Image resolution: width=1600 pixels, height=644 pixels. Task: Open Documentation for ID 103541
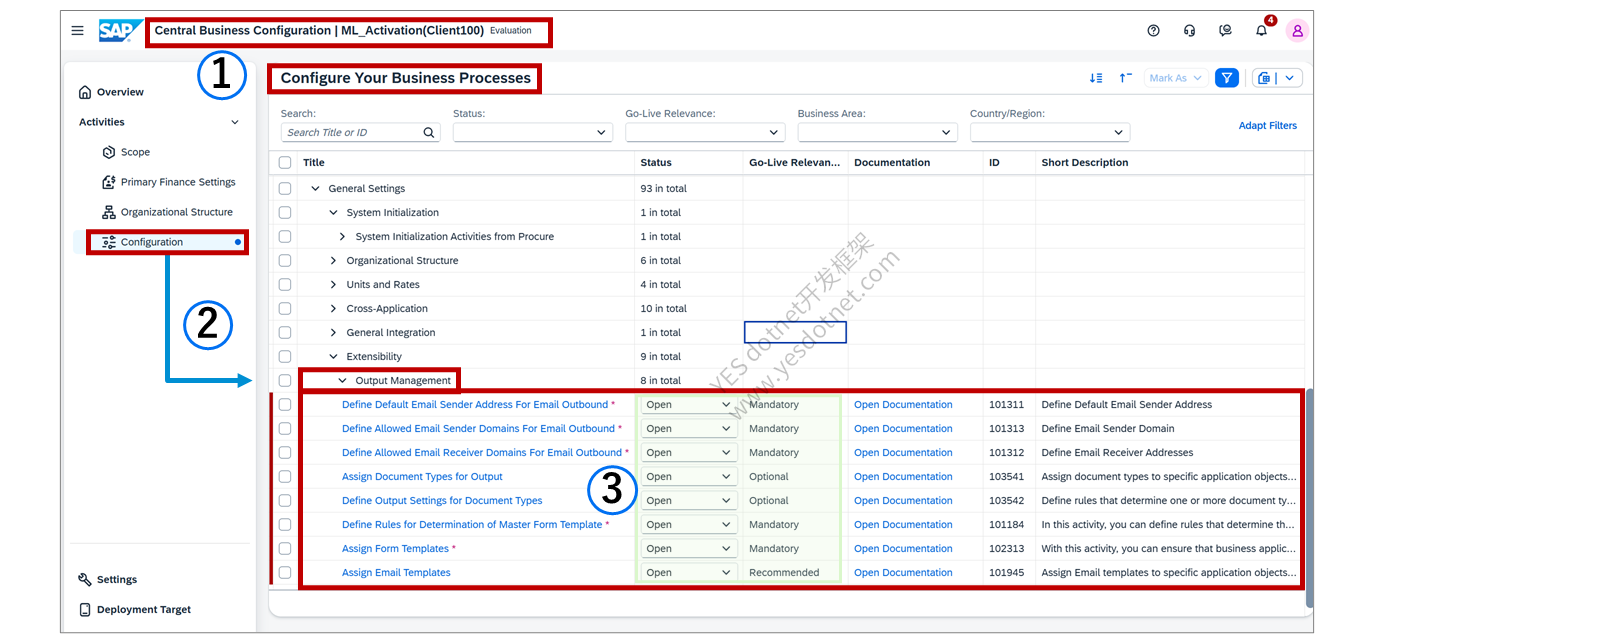point(903,477)
